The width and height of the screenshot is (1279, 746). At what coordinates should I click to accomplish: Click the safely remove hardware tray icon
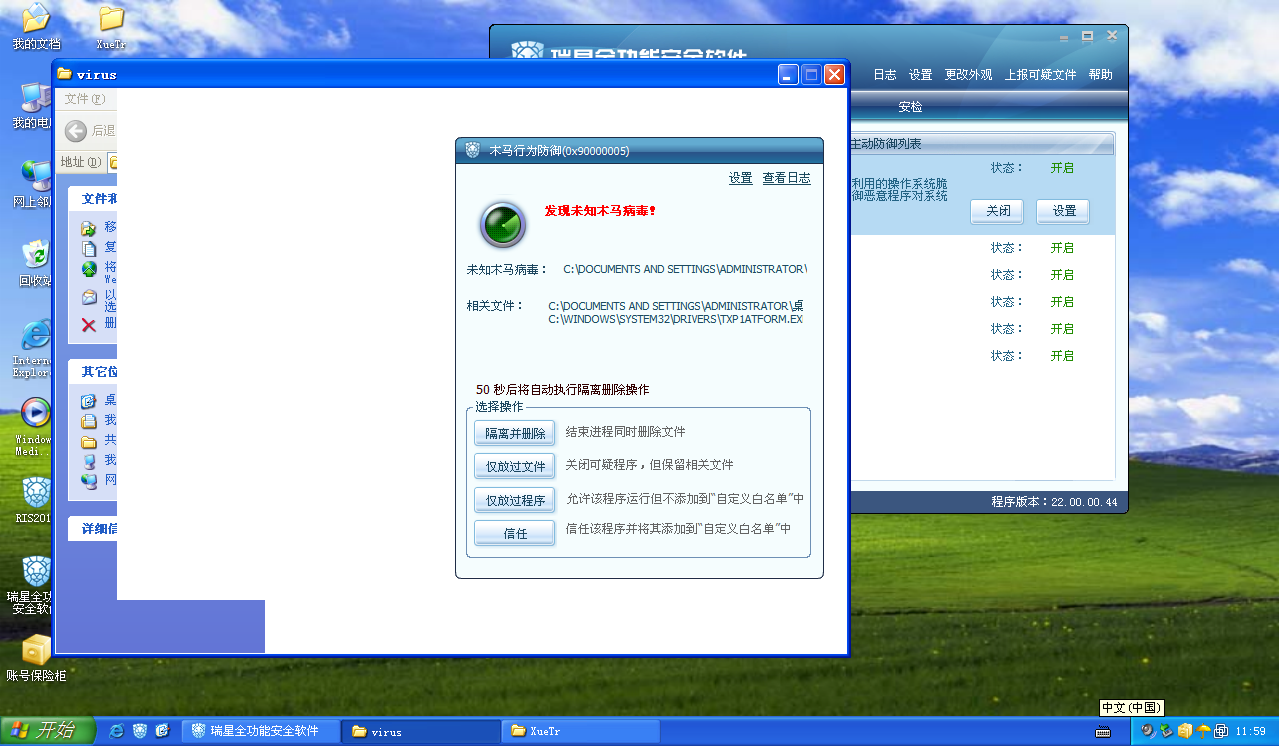(x=1166, y=731)
